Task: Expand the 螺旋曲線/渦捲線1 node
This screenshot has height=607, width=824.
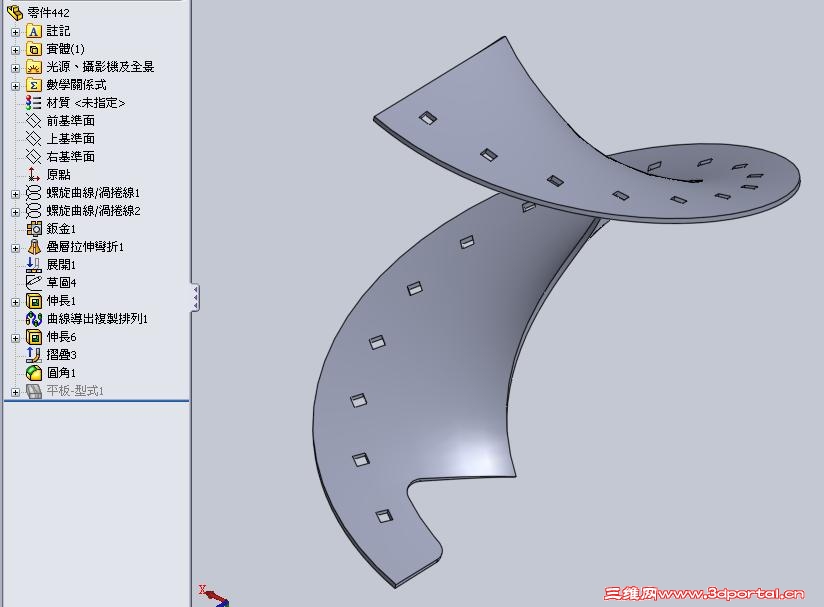Action: (15, 194)
